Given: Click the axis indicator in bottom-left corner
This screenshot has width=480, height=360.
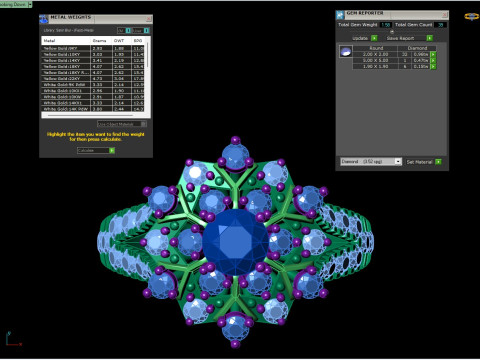Looking at the screenshot, I should (x=13, y=339).
